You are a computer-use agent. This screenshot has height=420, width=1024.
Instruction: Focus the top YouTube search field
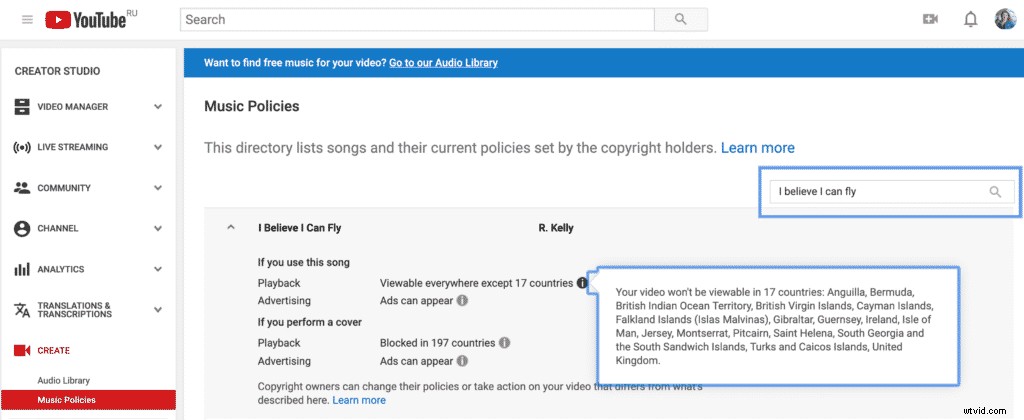pos(417,20)
